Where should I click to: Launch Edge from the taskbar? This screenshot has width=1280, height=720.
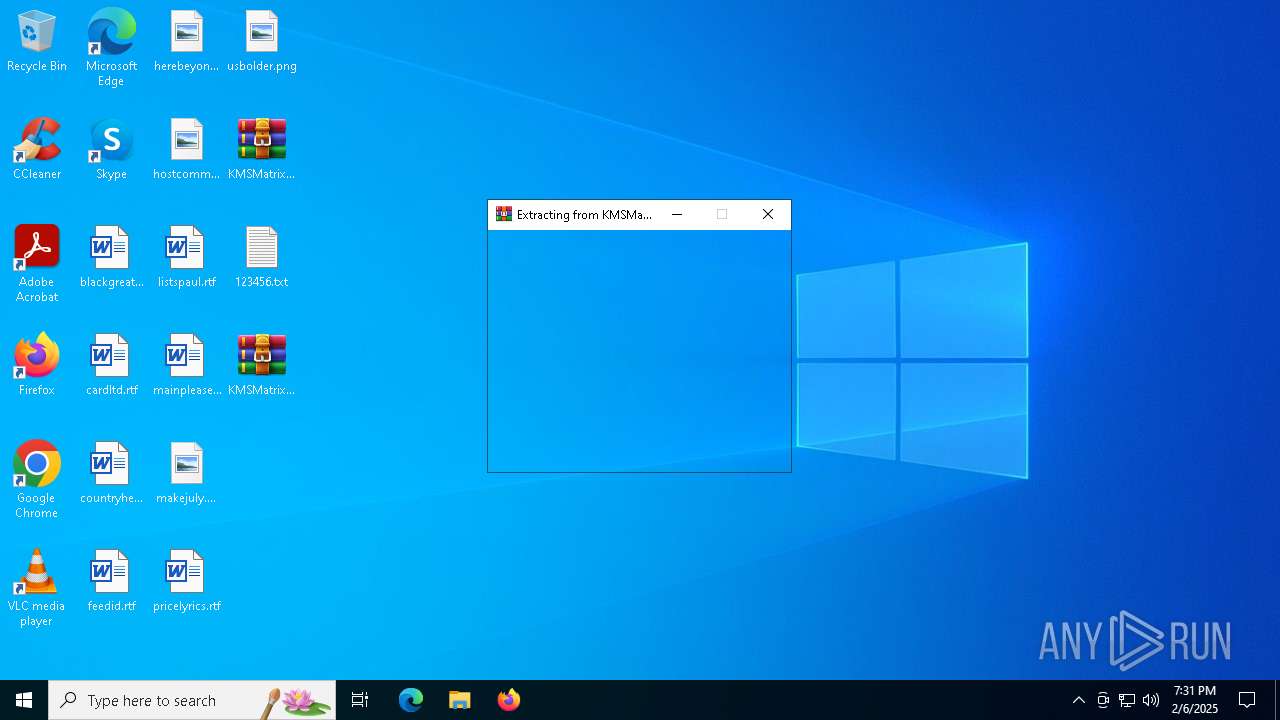click(411, 700)
